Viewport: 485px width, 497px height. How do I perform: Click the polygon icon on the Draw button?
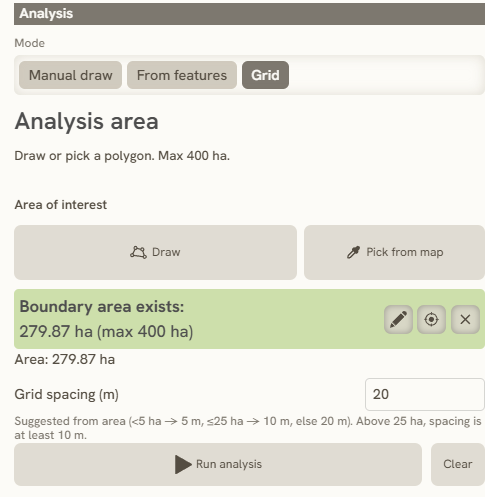[138, 252]
